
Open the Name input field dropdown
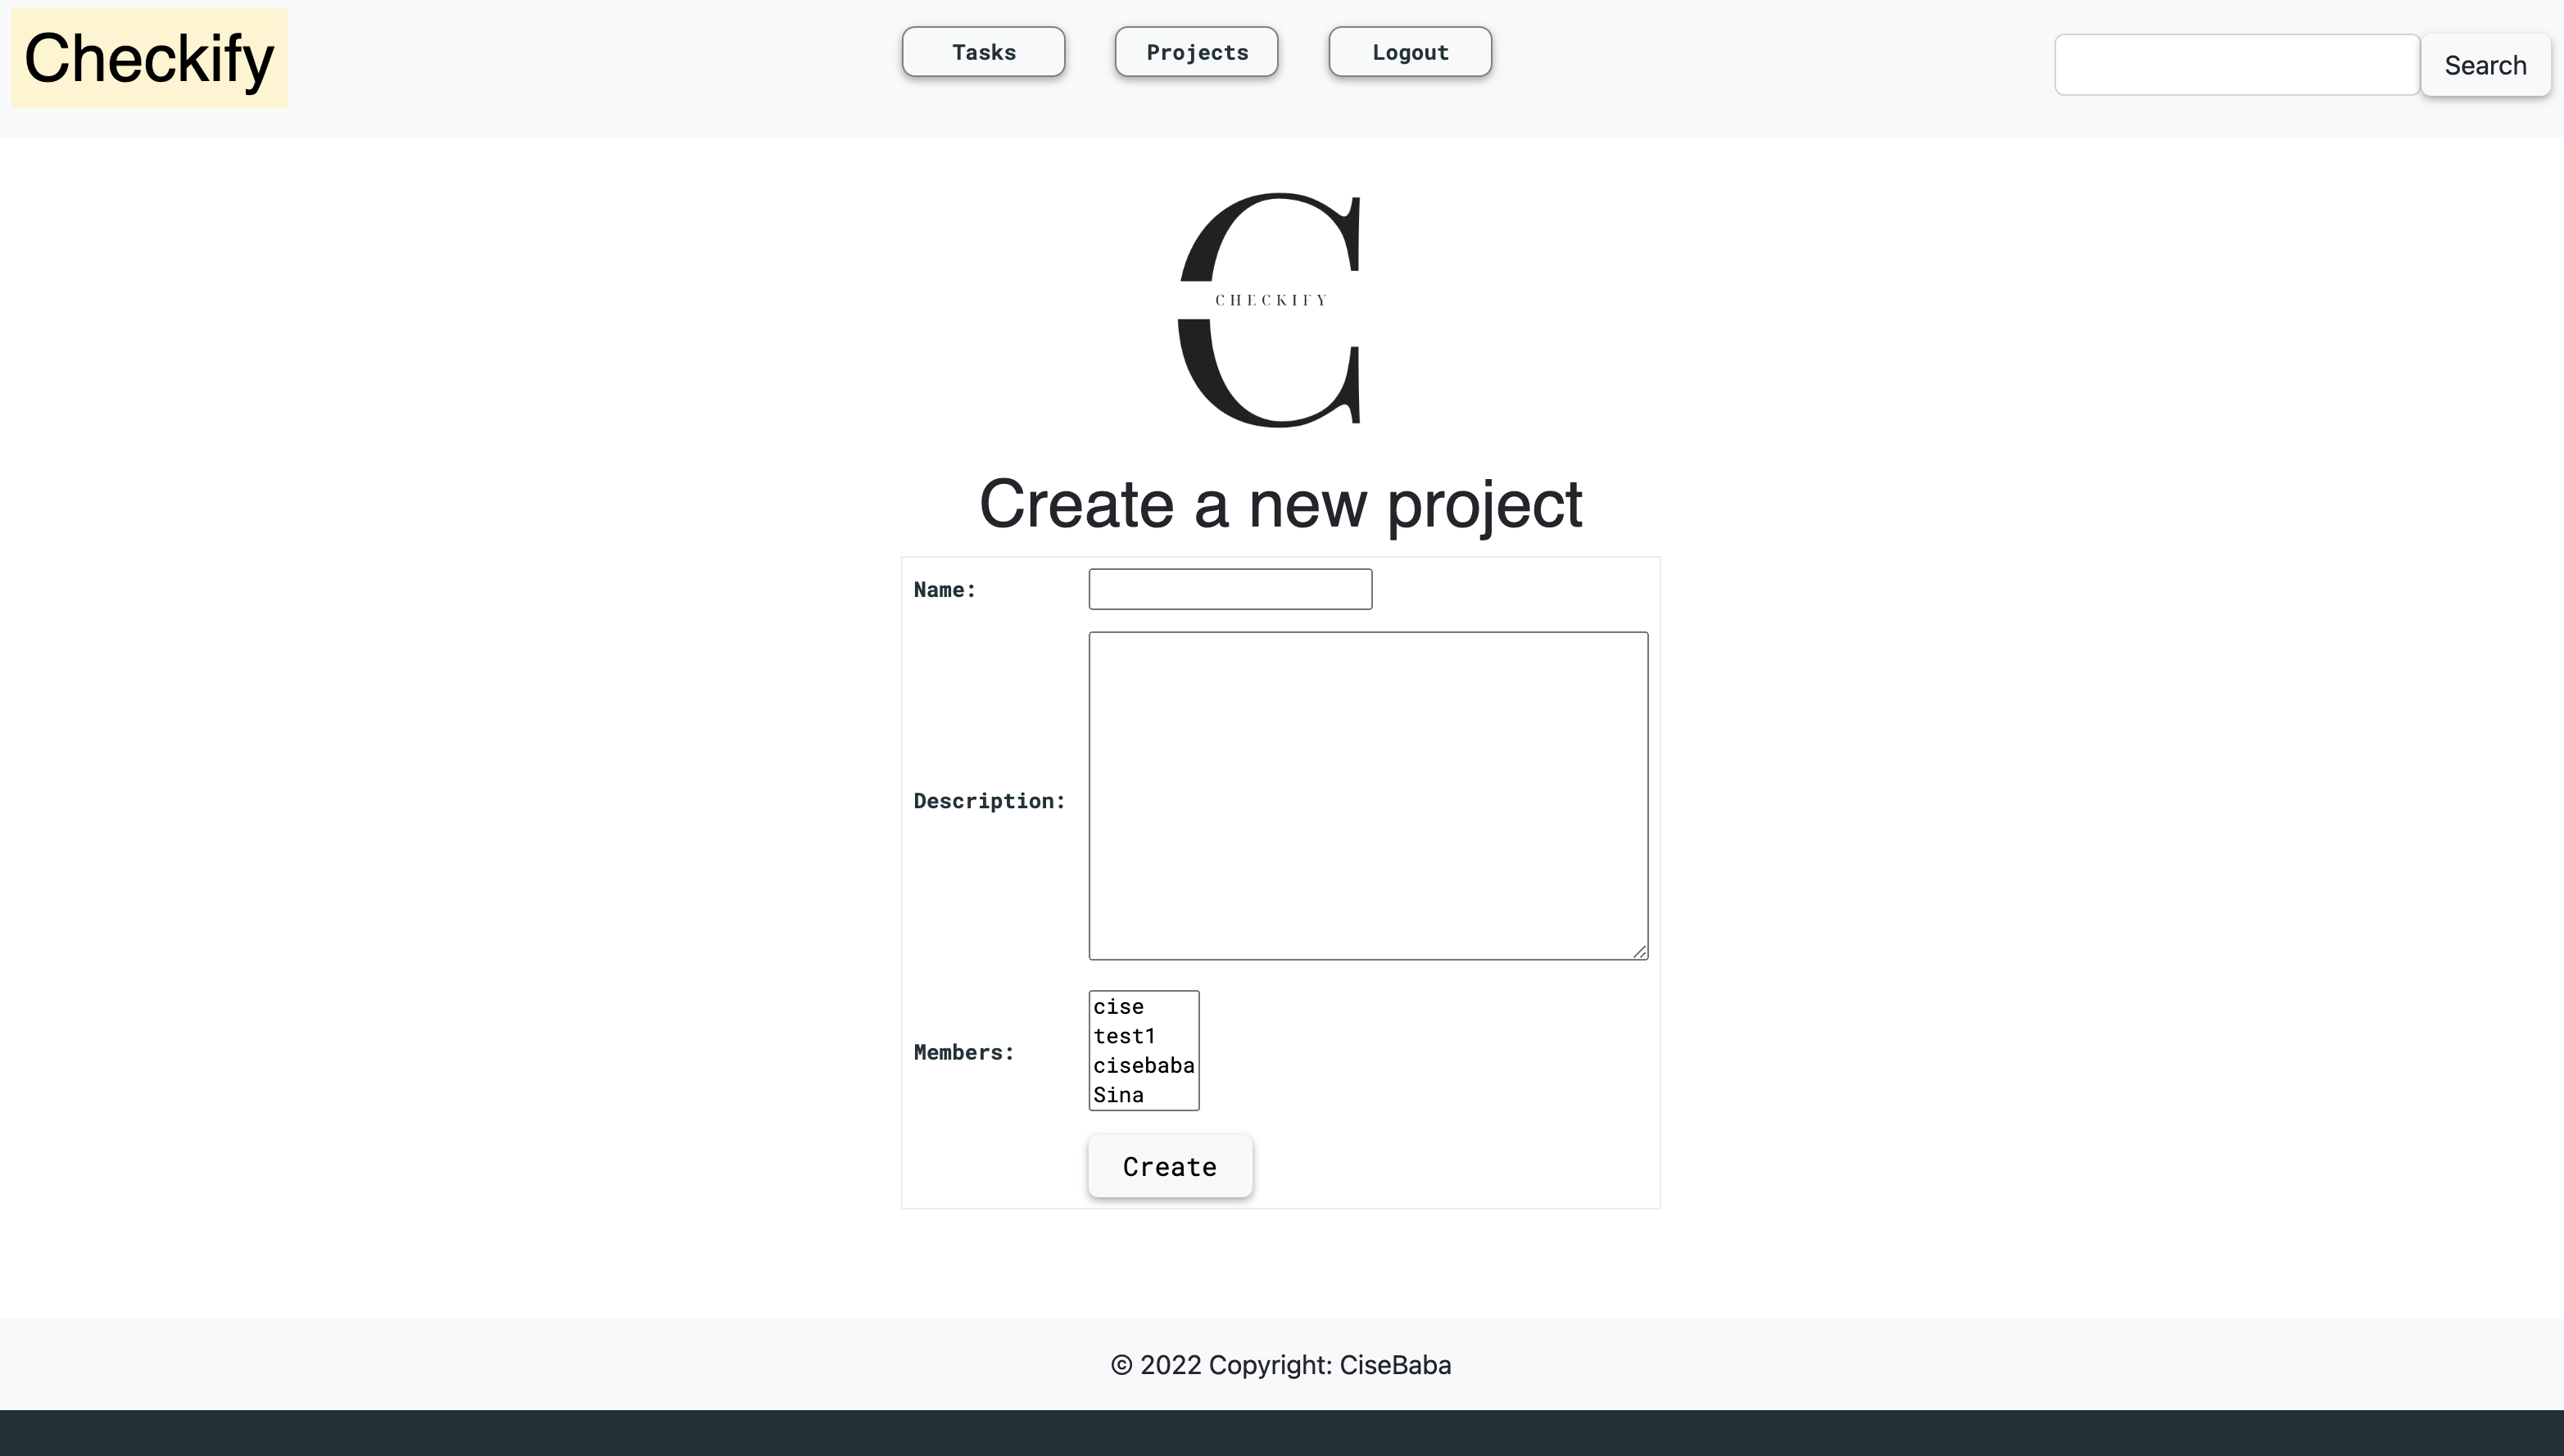[1231, 588]
